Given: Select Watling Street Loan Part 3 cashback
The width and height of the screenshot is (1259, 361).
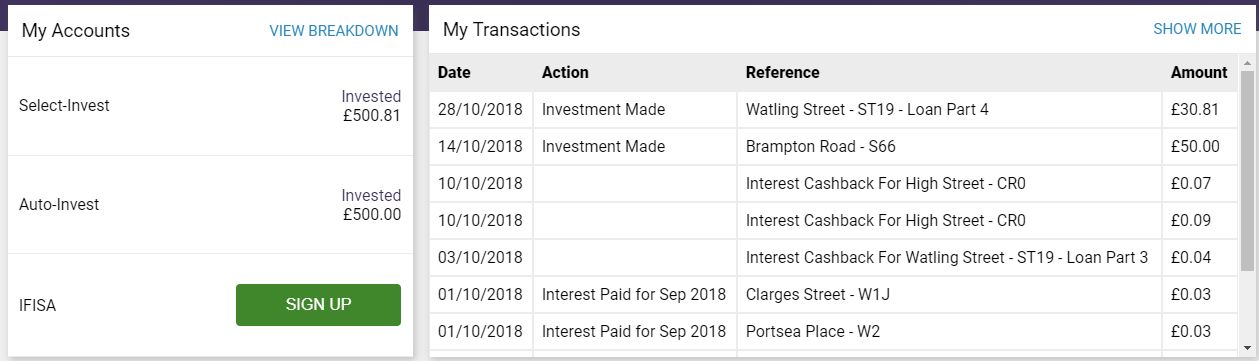Looking at the screenshot, I should tap(834, 258).
